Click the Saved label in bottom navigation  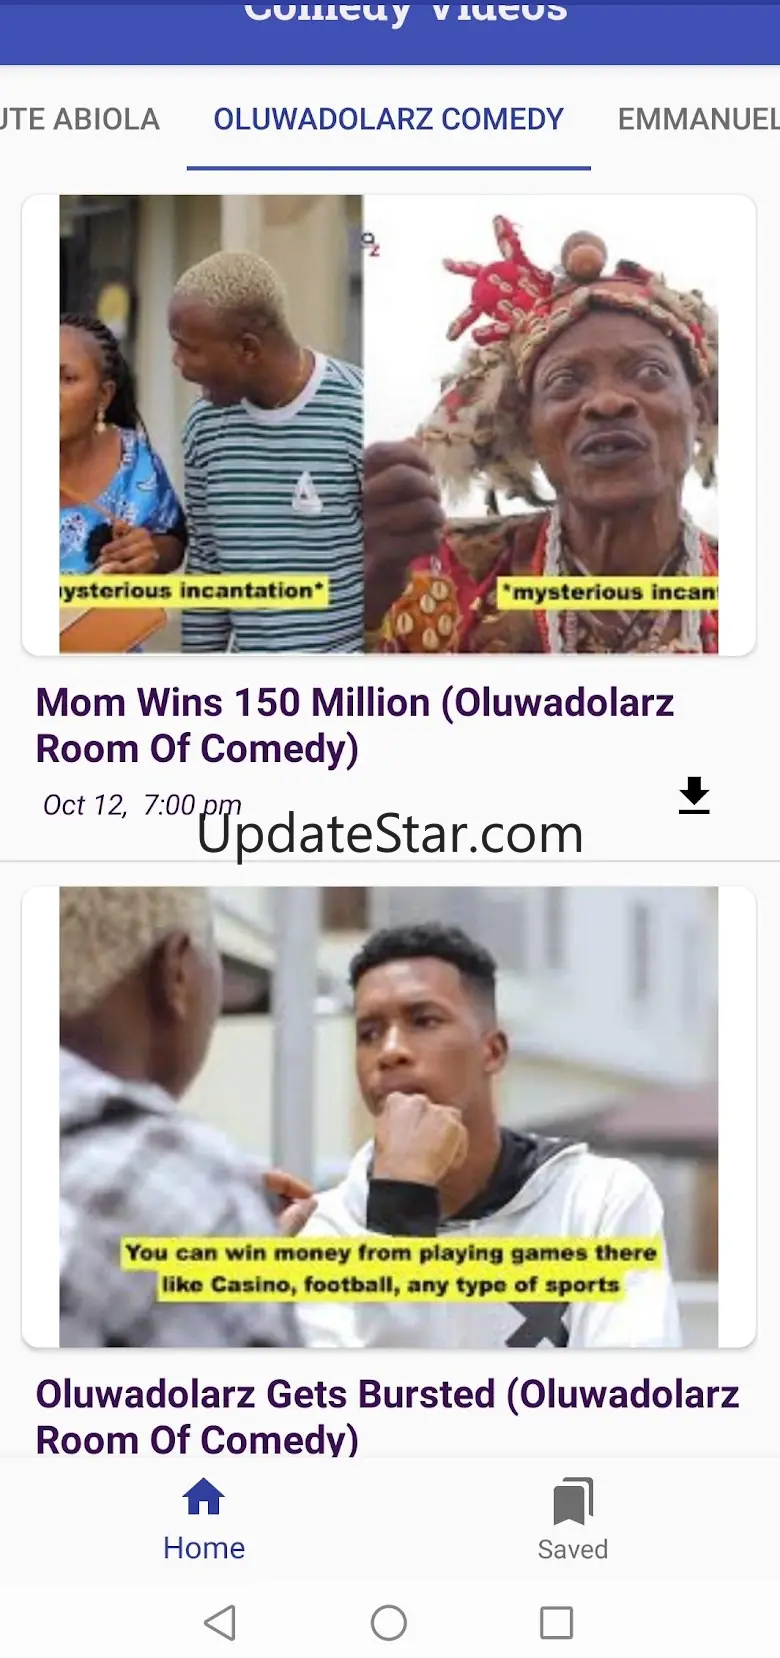coord(573,1549)
